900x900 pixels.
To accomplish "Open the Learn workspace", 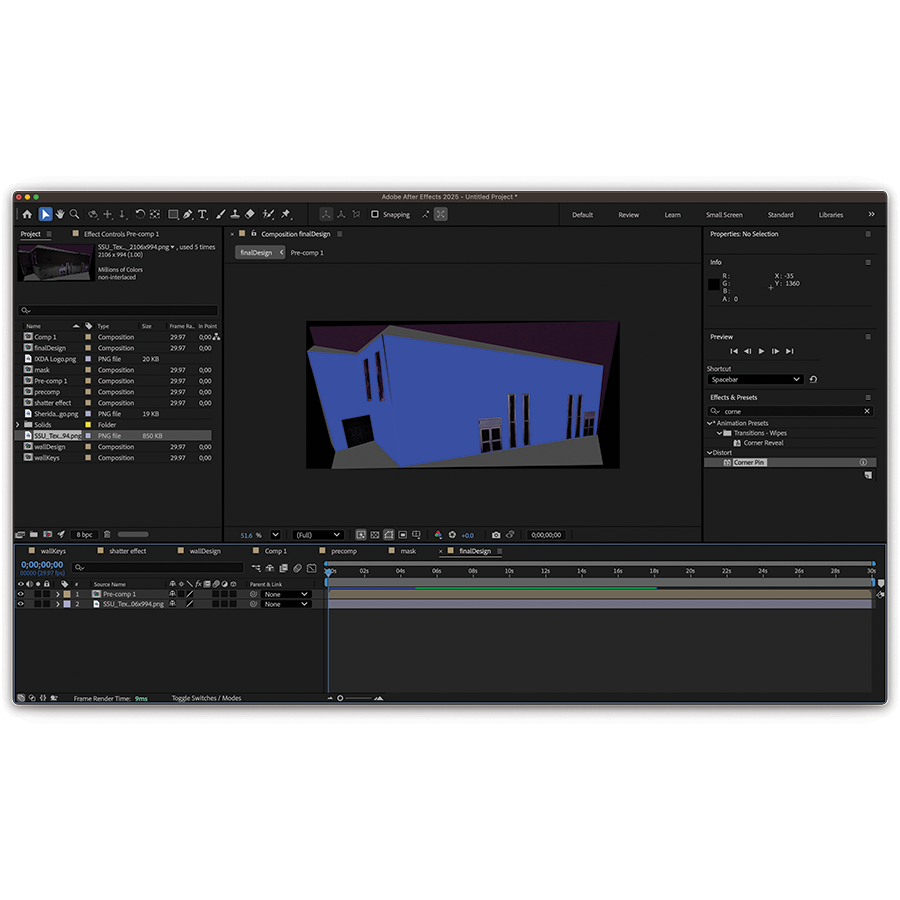I will (672, 215).
